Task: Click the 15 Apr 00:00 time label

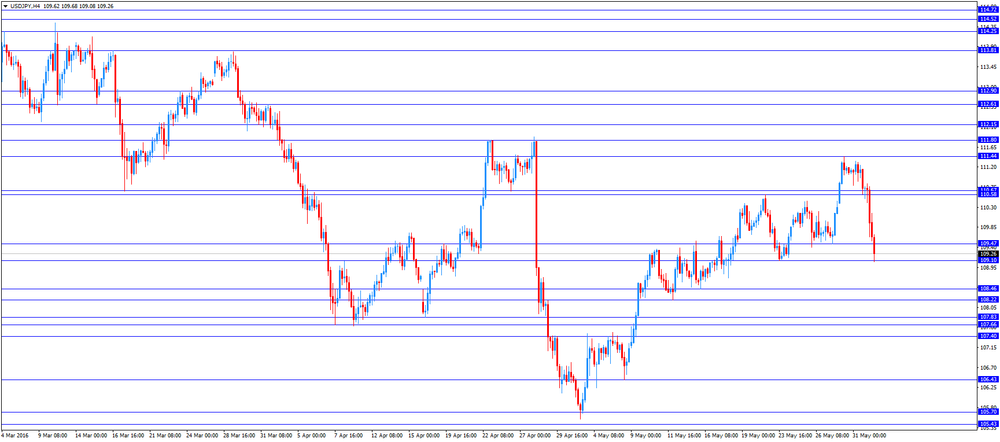Action: (x=423, y=436)
